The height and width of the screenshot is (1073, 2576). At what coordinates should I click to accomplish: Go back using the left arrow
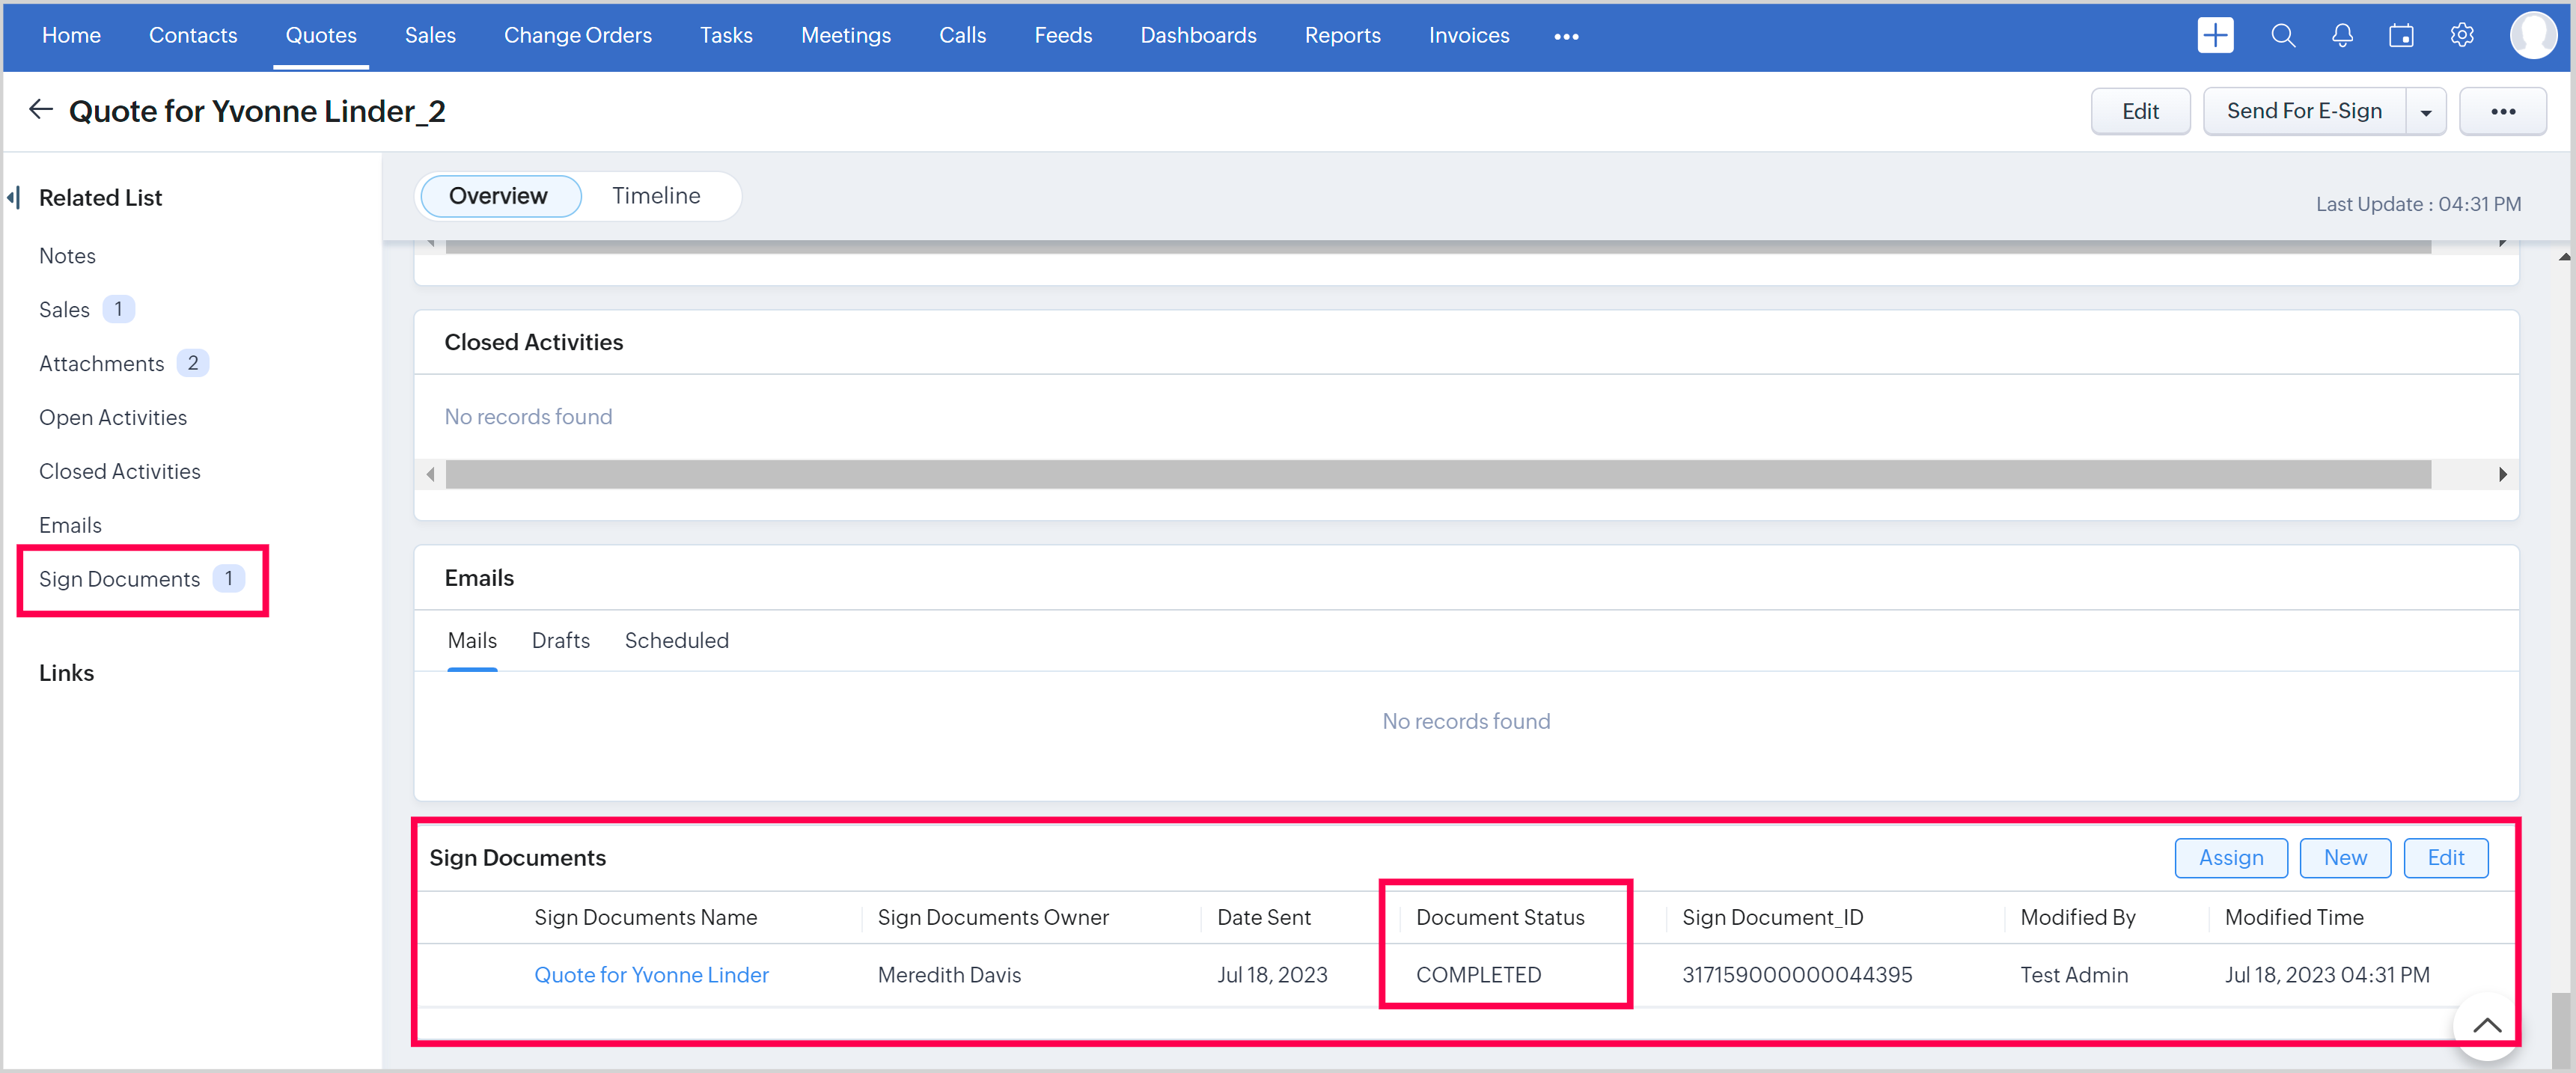point(41,110)
